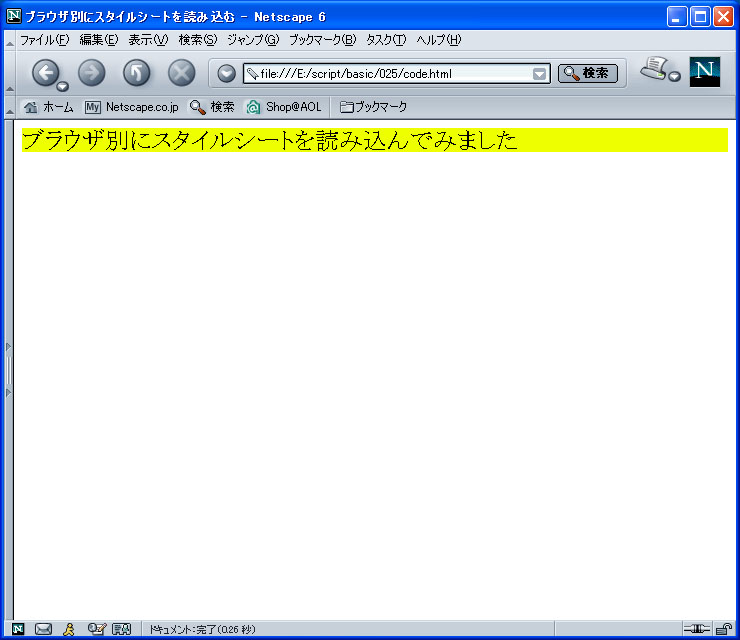Collapse the personal toolbar with its grippy
This screenshot has height=640, width=740.
9,107
